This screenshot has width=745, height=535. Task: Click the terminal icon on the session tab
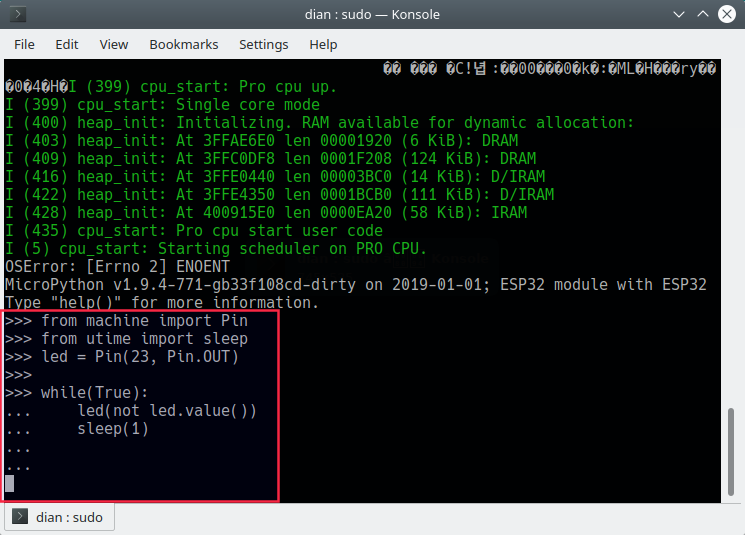pyautogui.click(x=21, y=517)
